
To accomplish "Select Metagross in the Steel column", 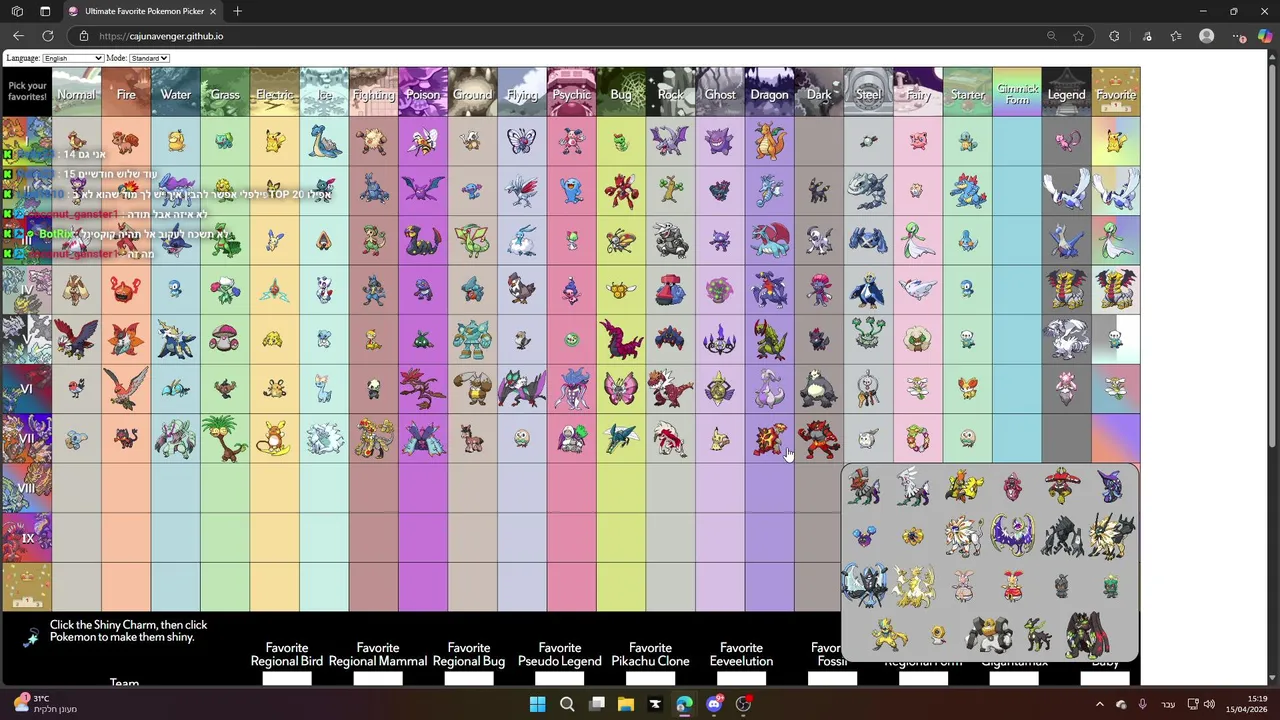I will (868, 240).
